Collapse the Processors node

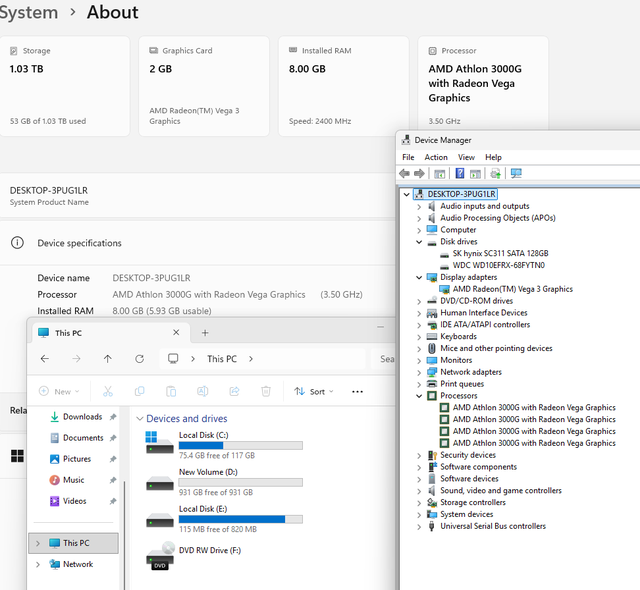tap(419, 396)
